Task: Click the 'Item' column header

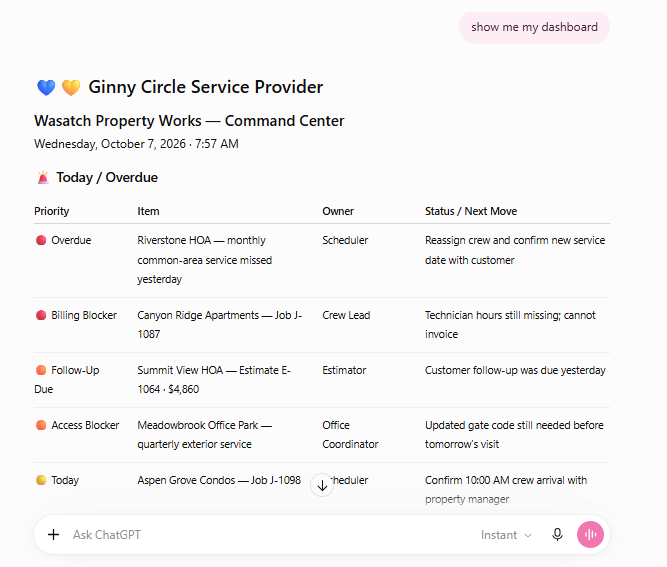Action: 148,211
